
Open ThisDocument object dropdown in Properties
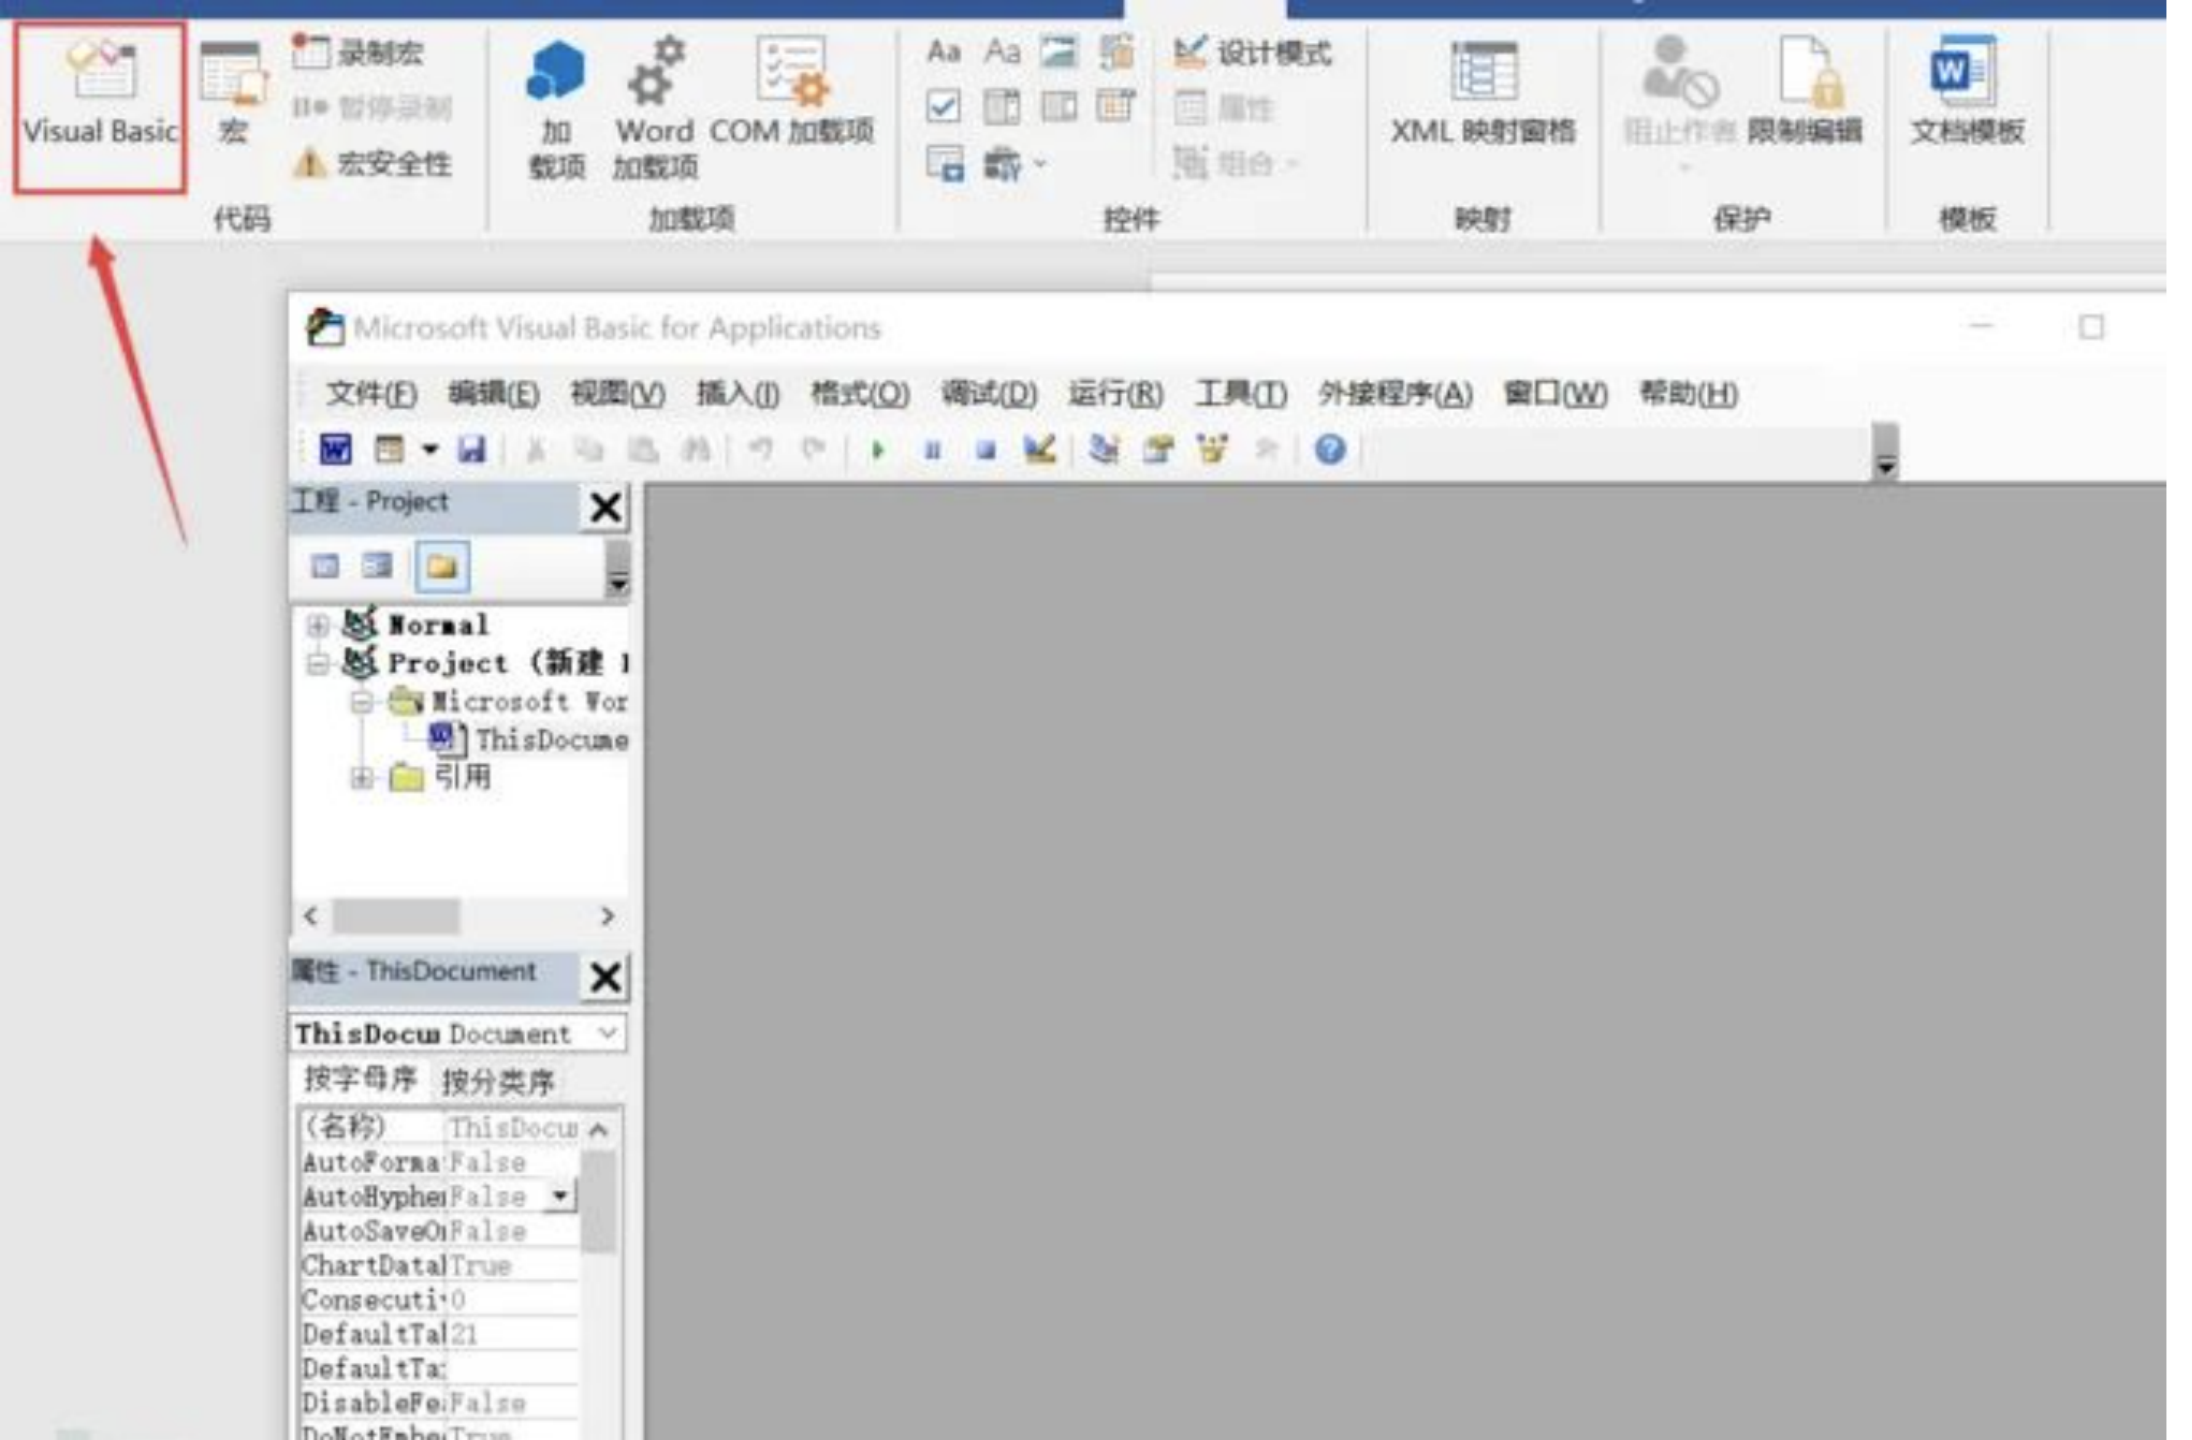click(607, 1033)
